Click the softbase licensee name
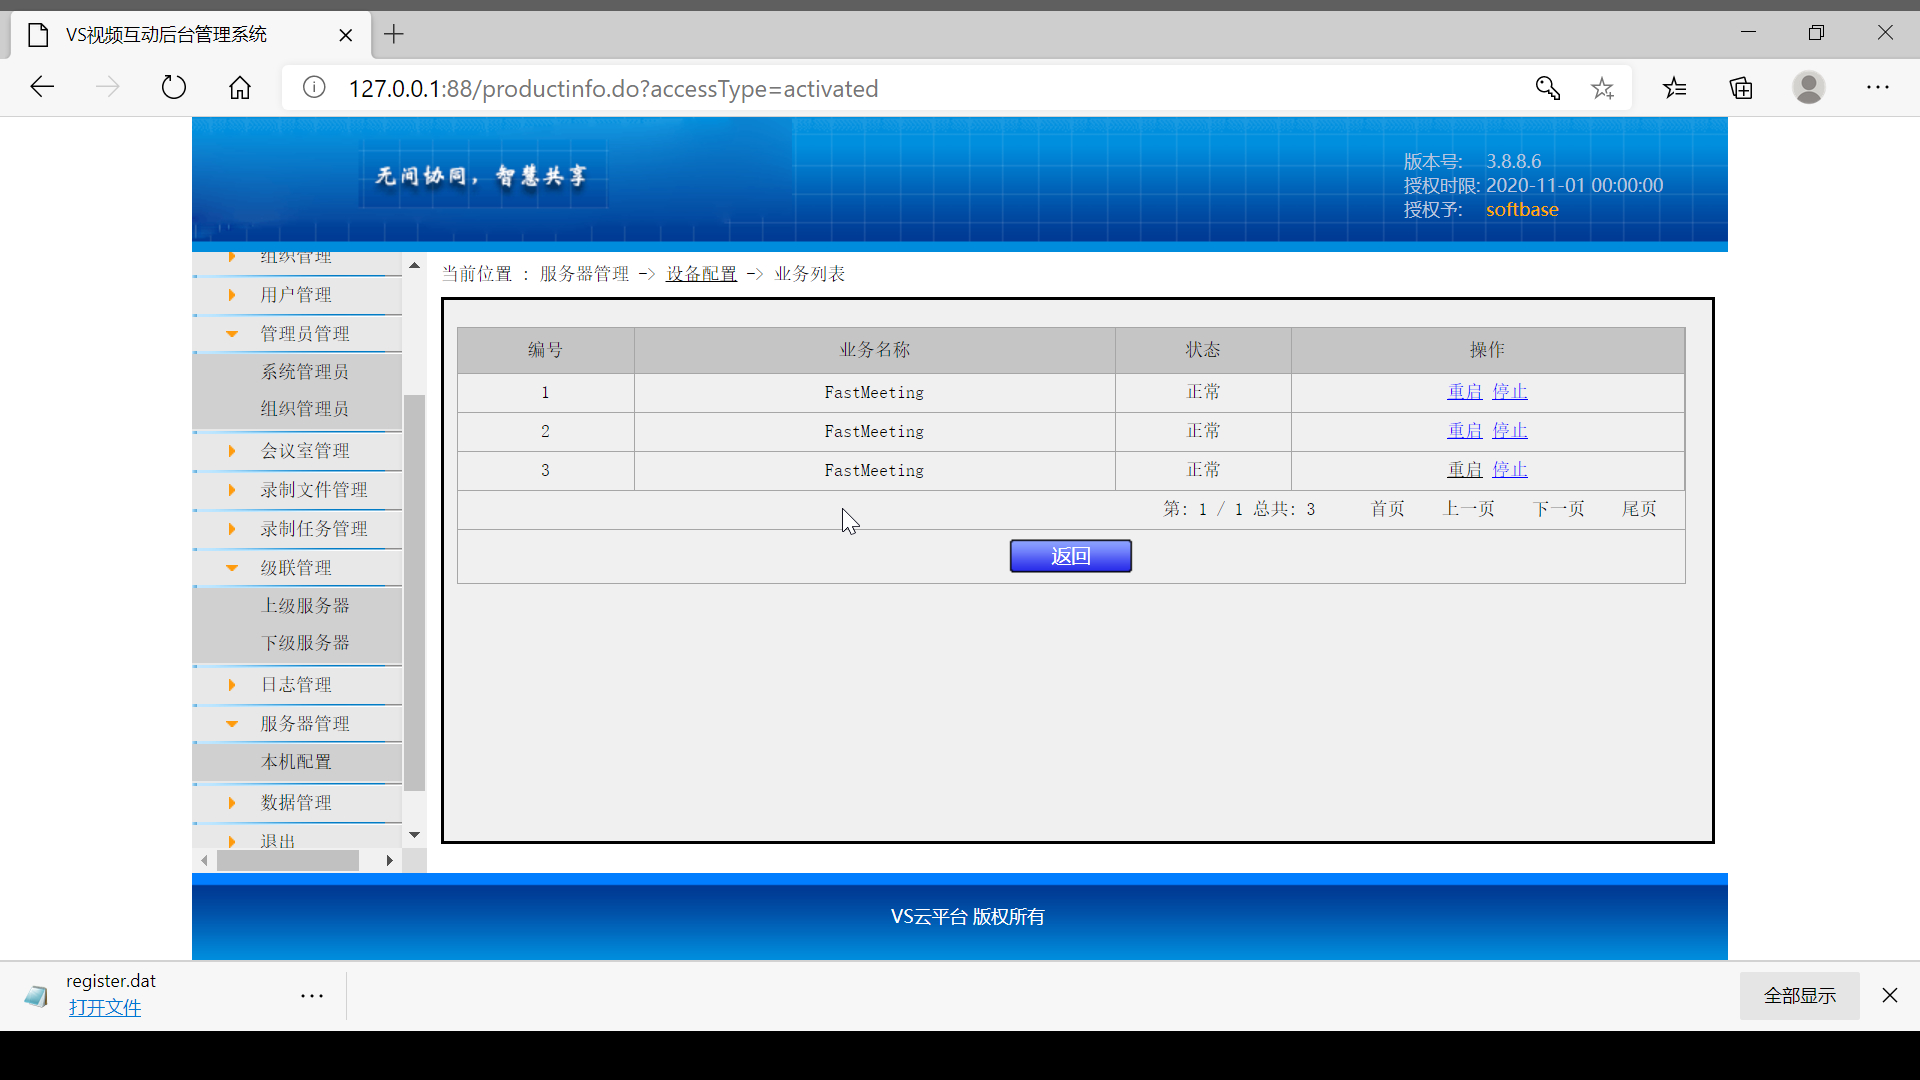Screen dimensions: 1920x1080 1522,210
